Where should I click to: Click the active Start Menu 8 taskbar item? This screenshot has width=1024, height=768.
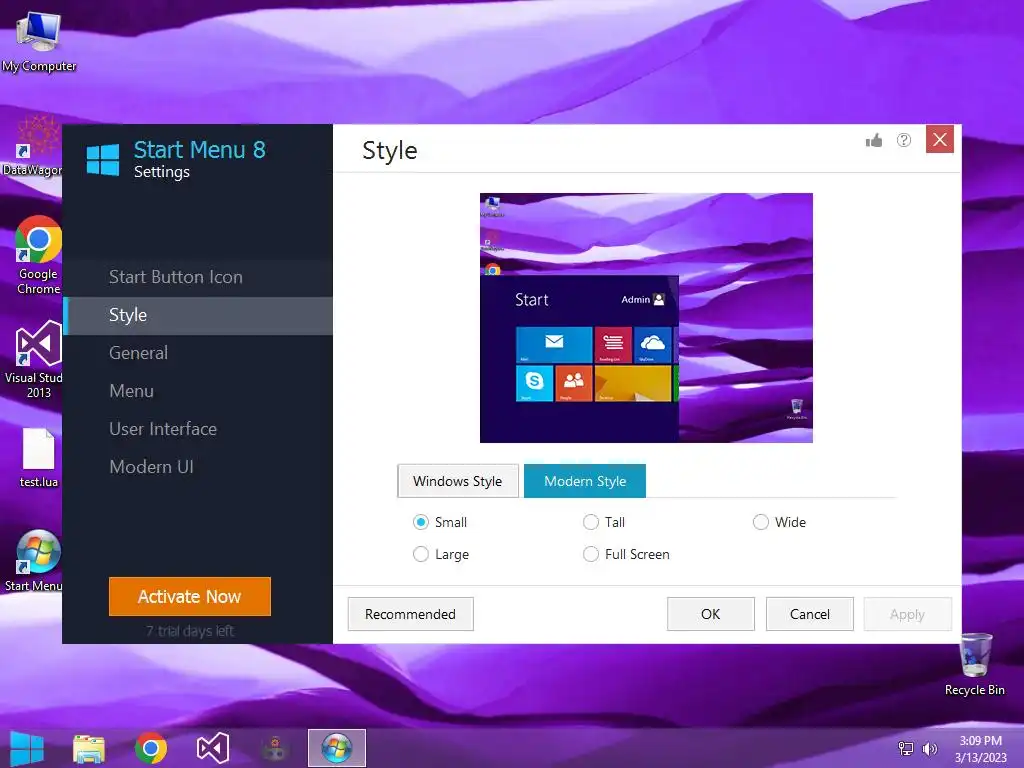337,748
